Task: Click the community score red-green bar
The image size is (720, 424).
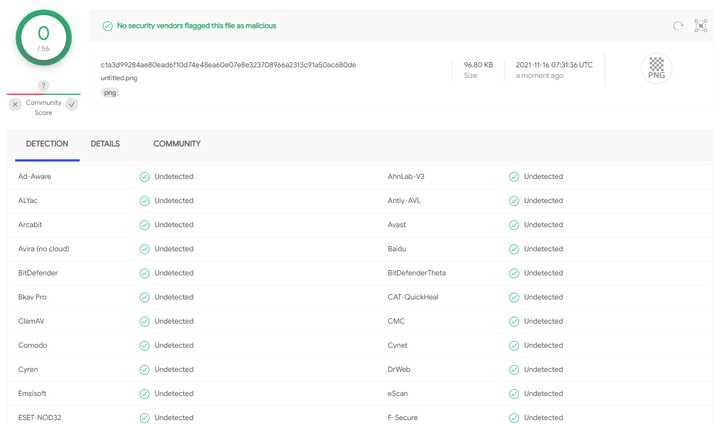Action: point(43,95)
